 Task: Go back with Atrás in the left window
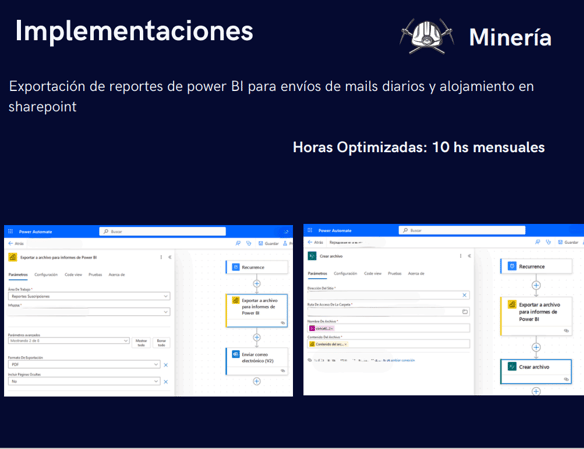point(16,243)
